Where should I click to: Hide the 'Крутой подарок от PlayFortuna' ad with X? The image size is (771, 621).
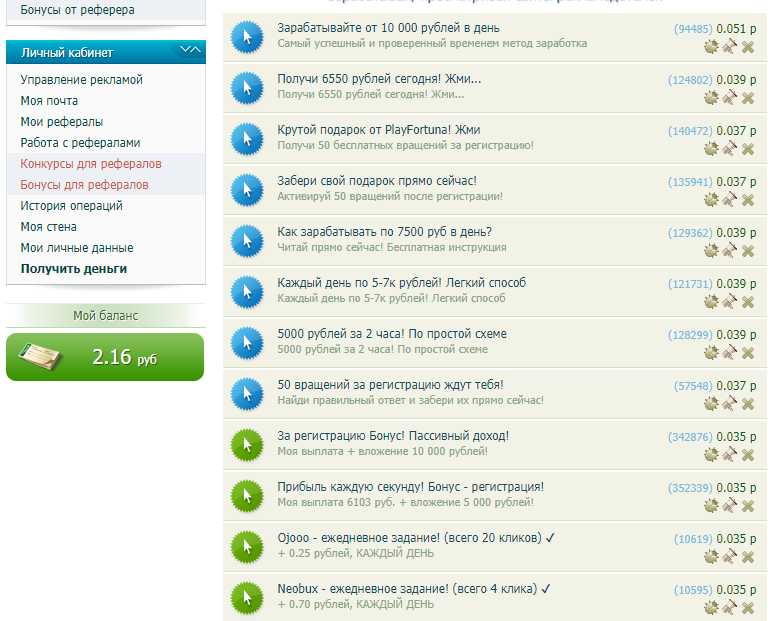point(747,148)
